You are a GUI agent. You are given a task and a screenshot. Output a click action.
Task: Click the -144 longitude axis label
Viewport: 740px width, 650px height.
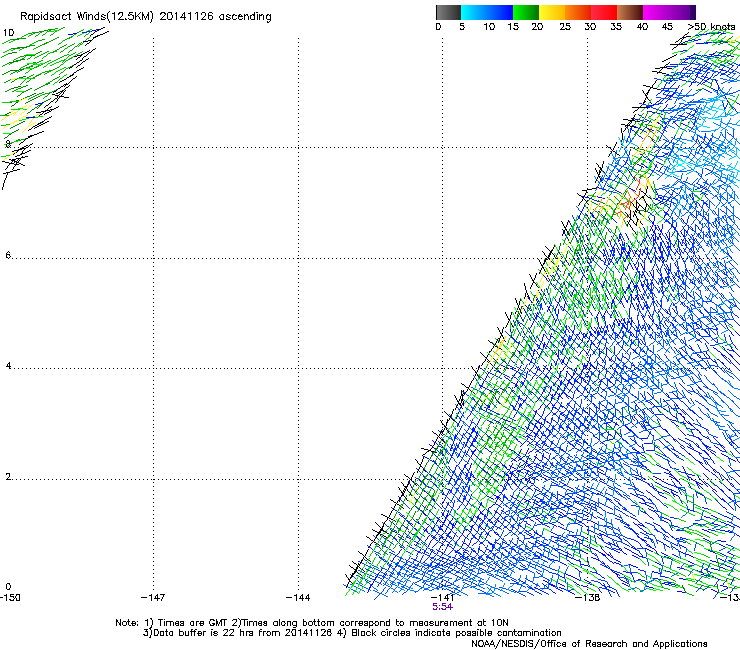298,598
